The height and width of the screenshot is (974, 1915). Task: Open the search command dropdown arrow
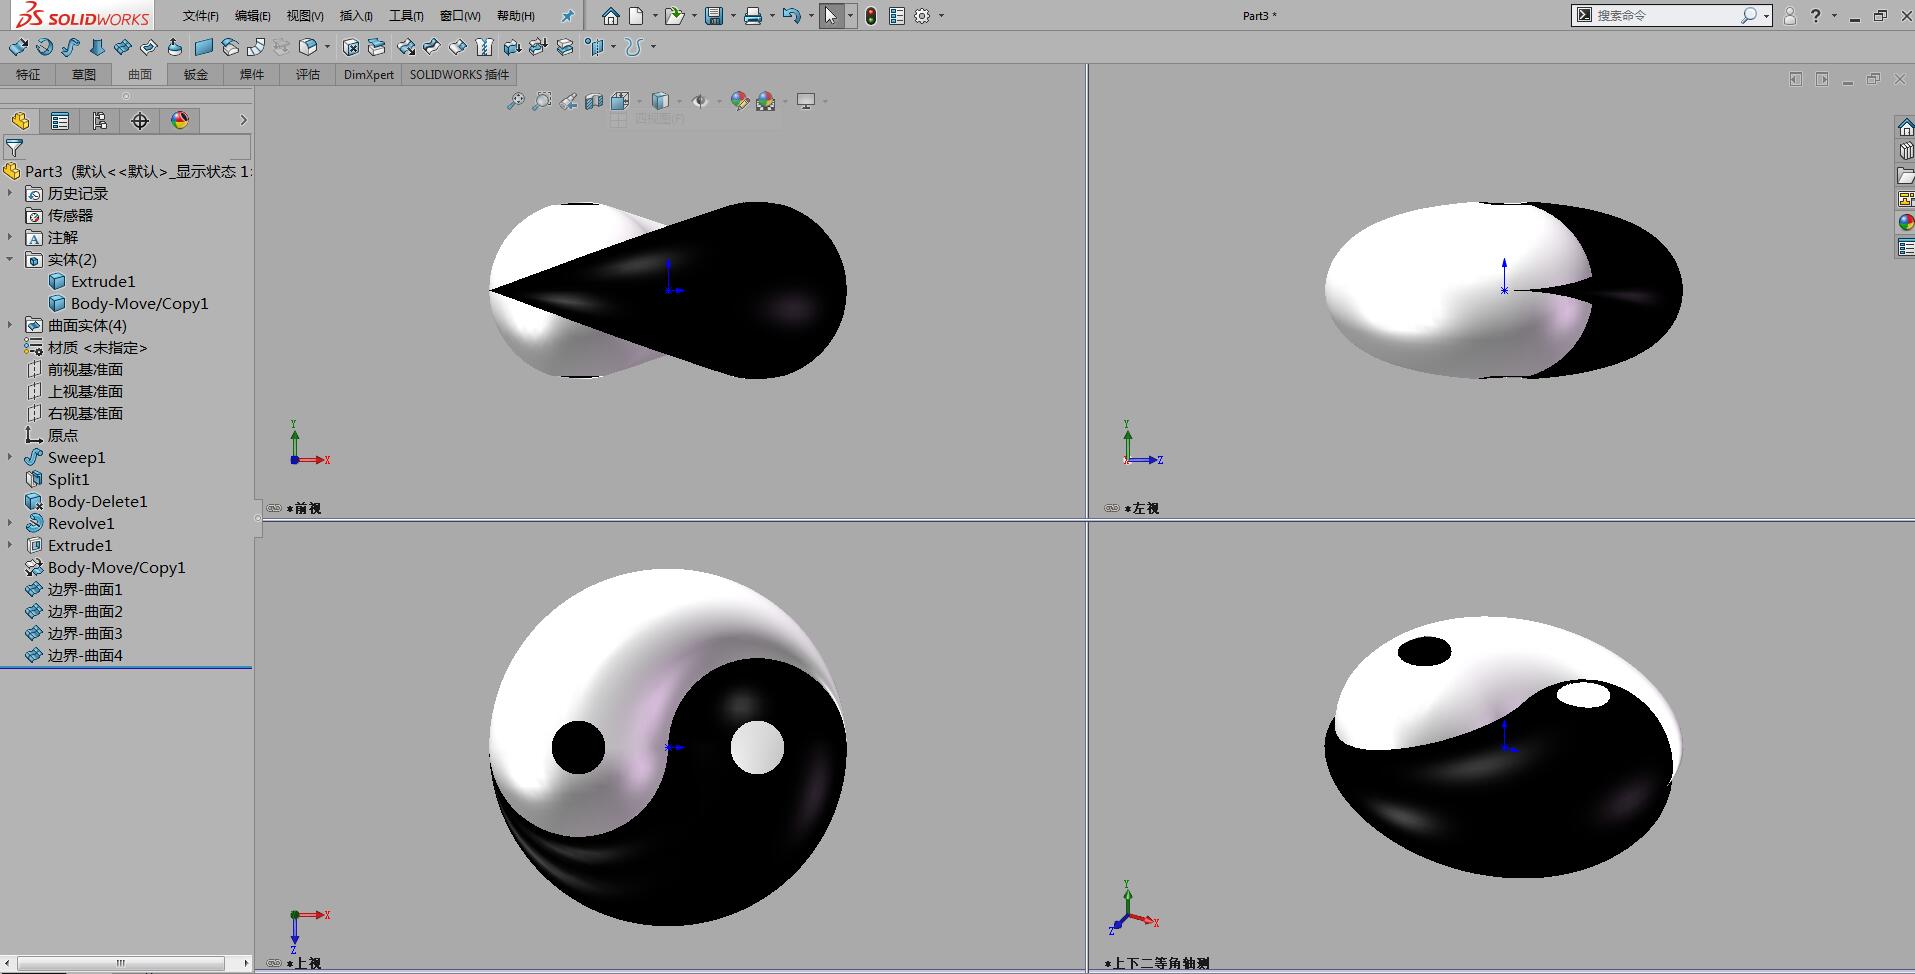1767,16
